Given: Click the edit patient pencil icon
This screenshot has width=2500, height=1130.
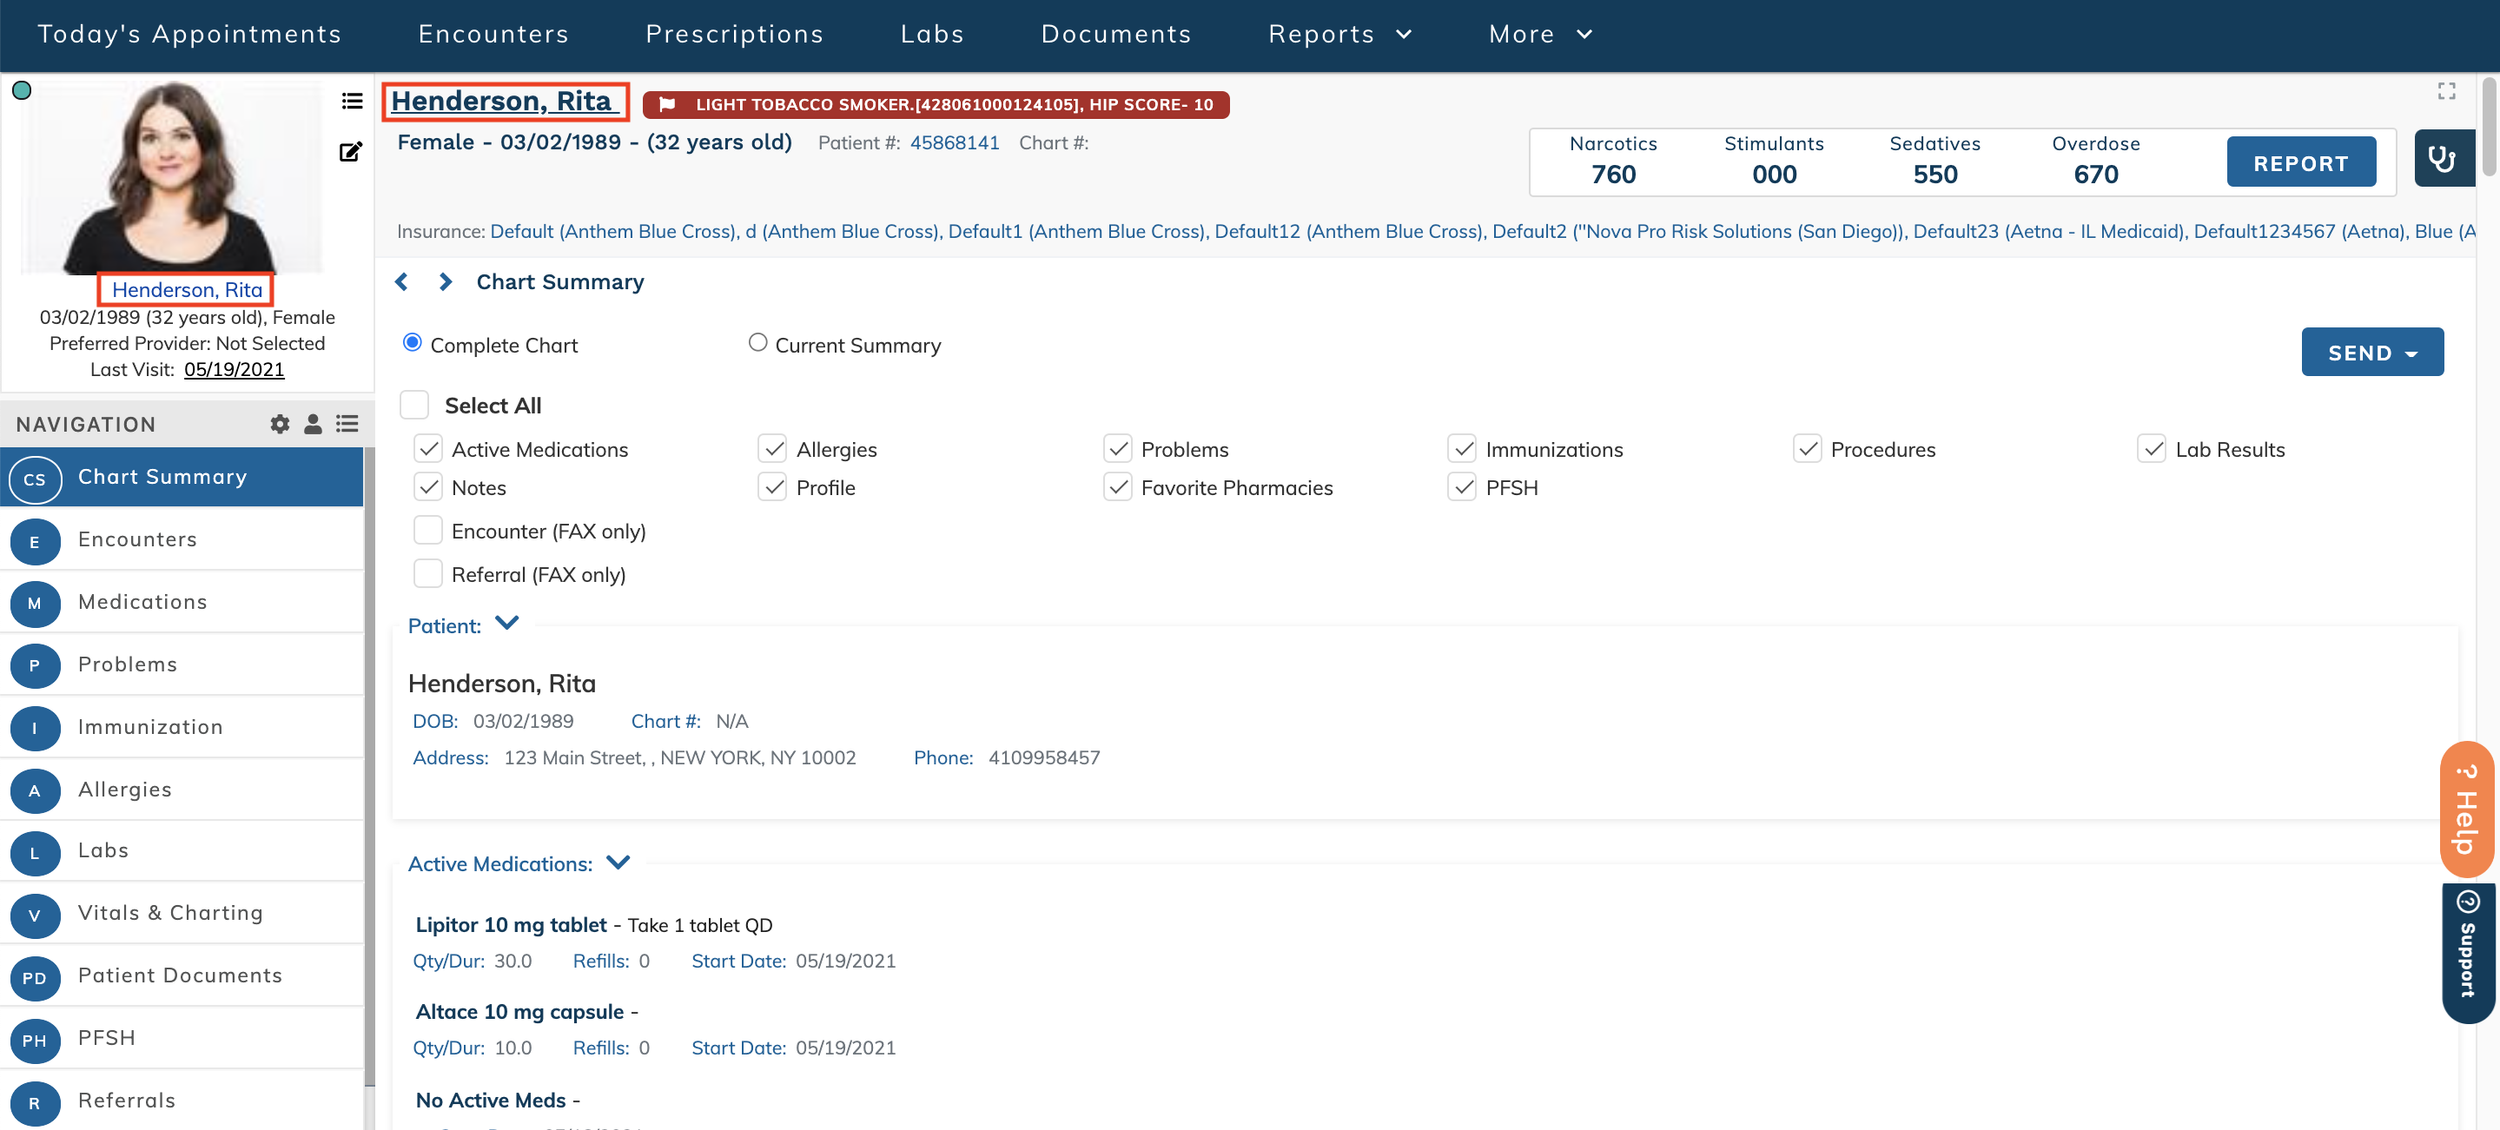Looking at the screenshot, I should (350, 152).
